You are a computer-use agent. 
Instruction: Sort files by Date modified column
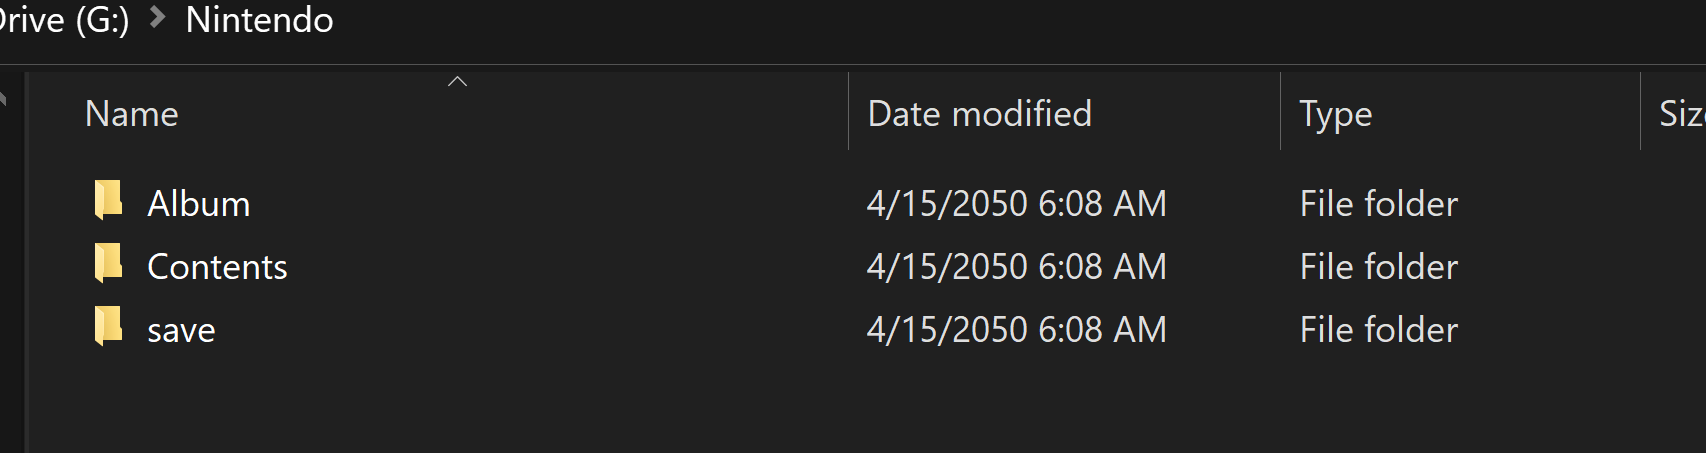coord(980,114)
